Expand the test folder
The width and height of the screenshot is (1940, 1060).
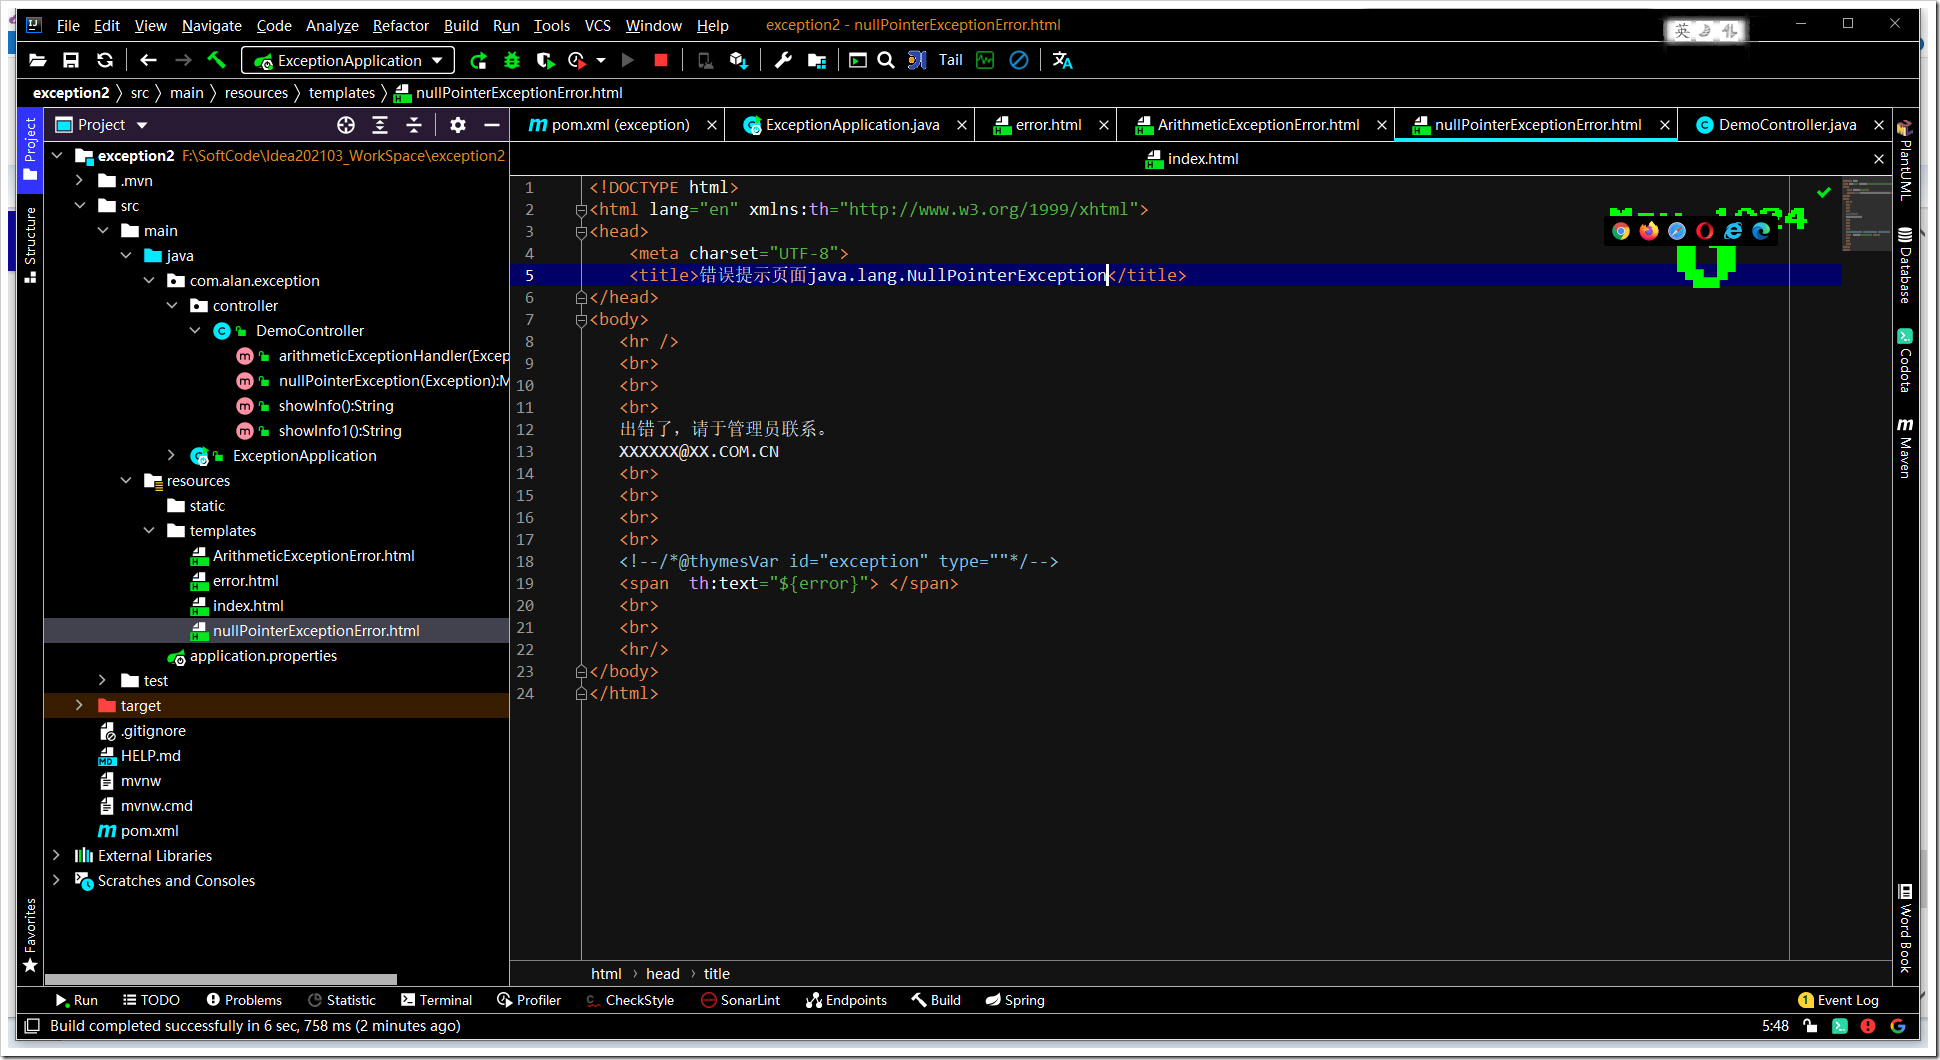(103, 681)
